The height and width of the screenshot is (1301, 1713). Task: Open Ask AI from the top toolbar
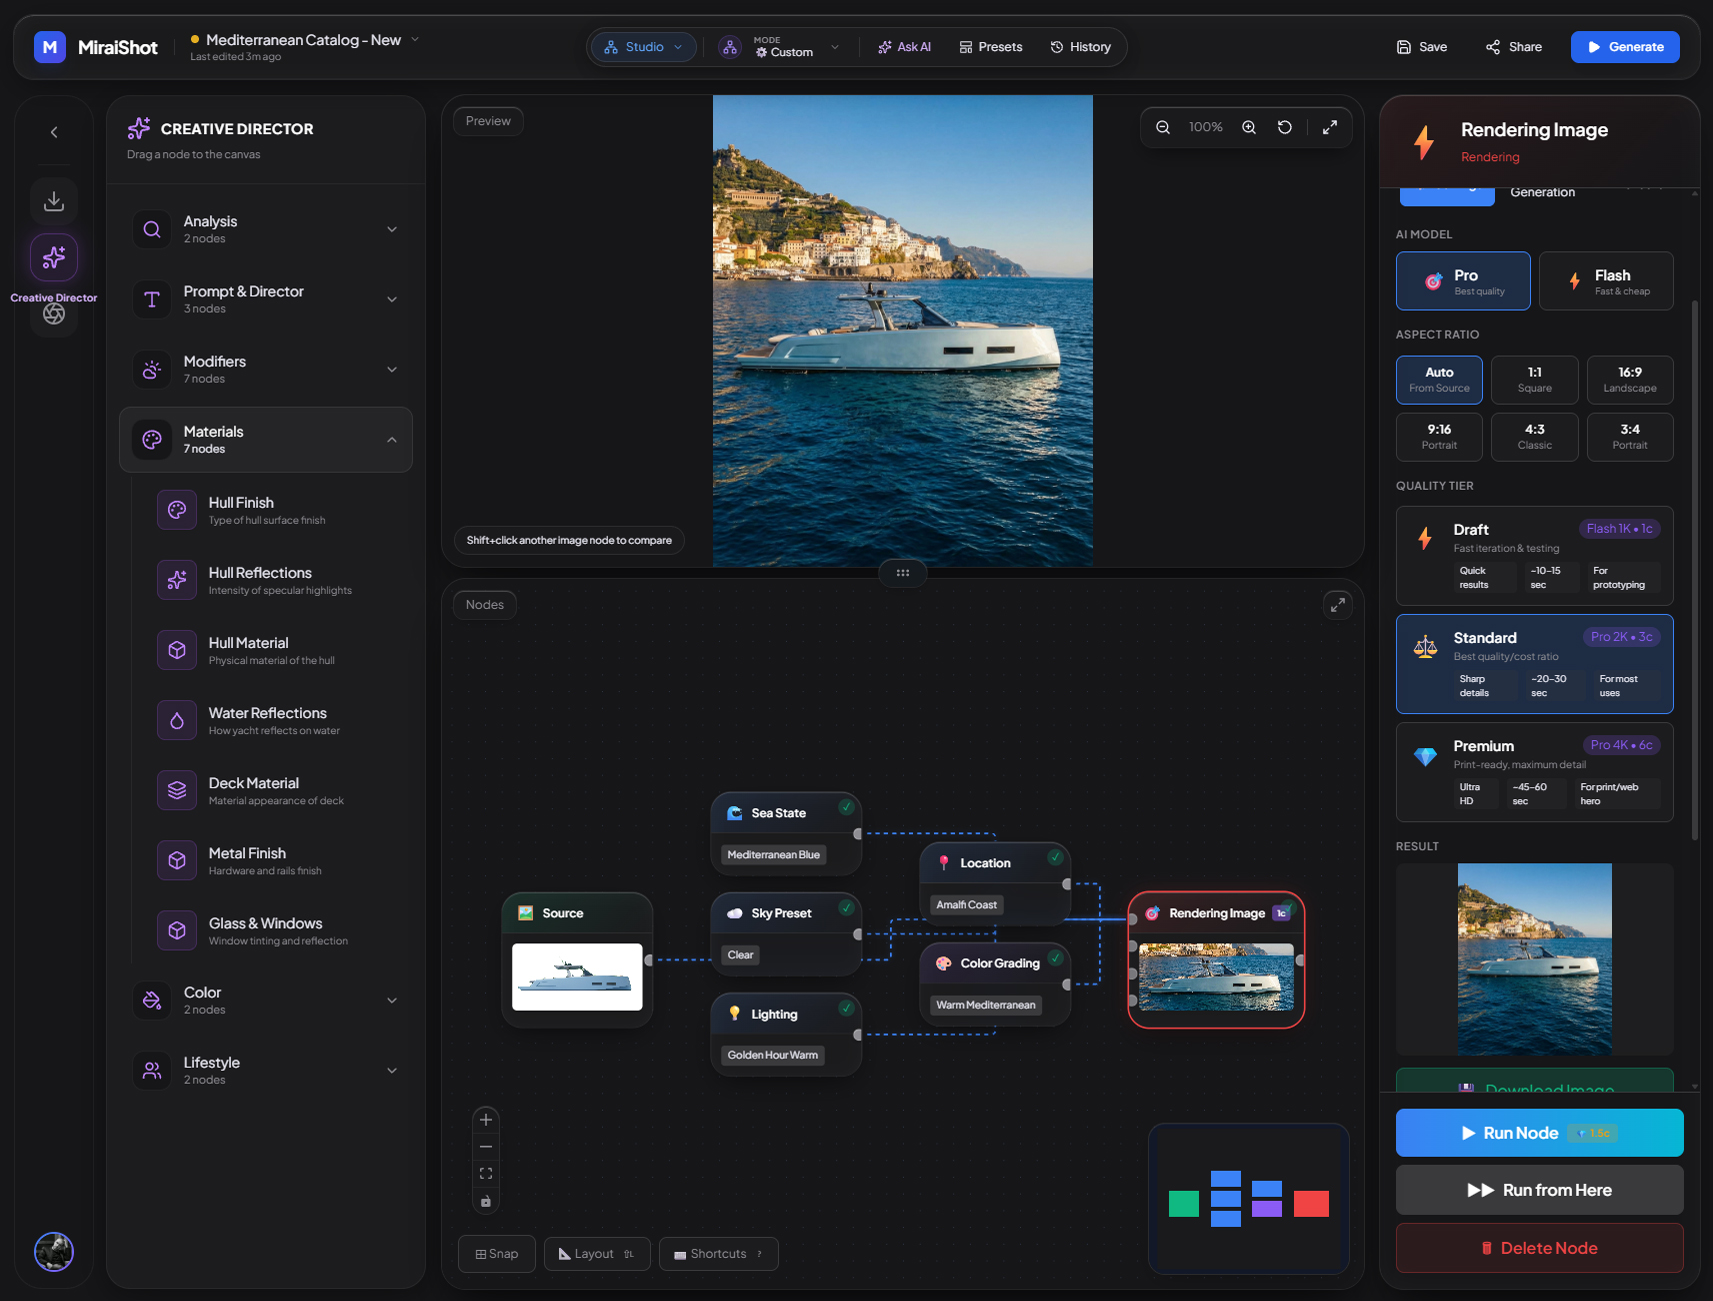click(x=903, y=46)
